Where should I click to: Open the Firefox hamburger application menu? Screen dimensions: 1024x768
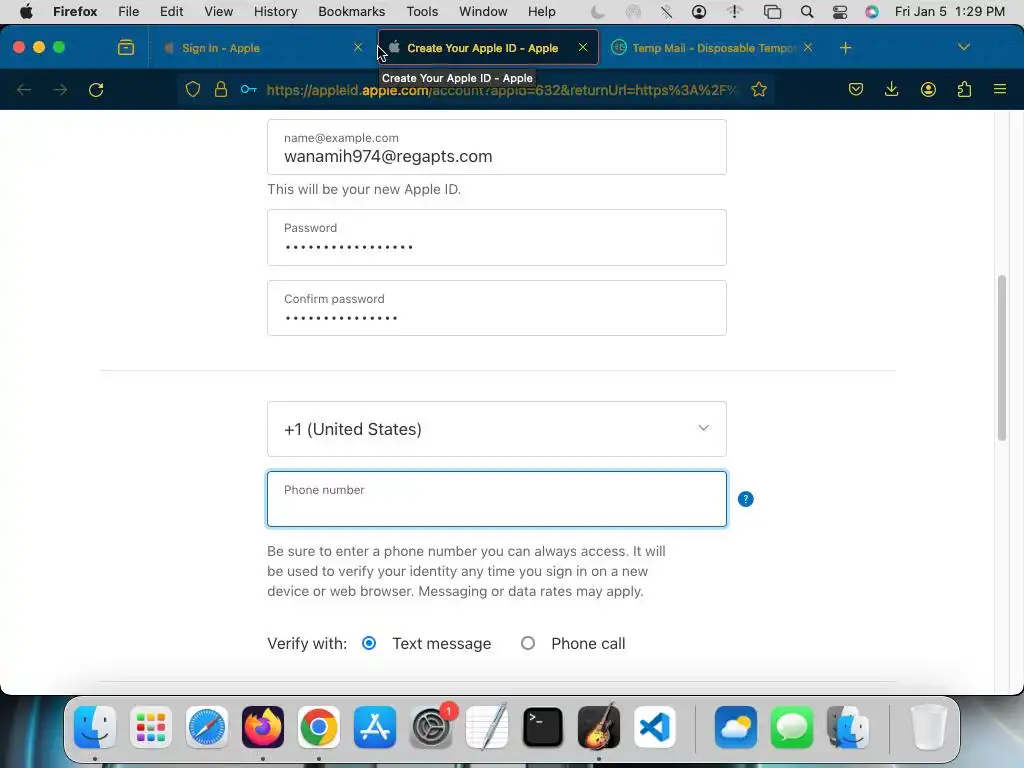[1000, 89]
